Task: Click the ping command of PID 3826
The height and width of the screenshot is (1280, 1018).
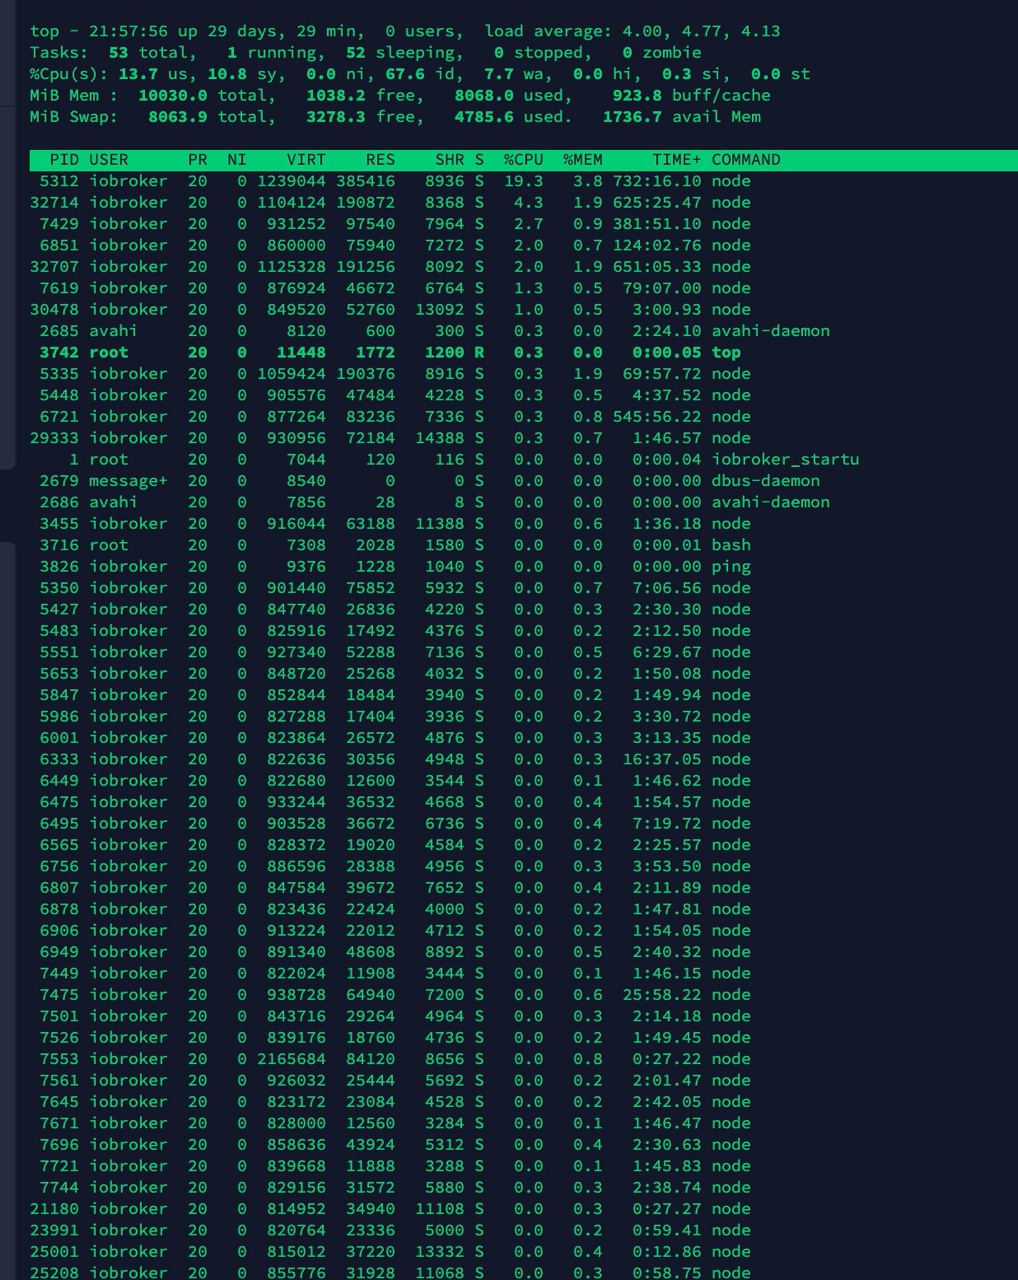Action: click(x=731, y=566)
